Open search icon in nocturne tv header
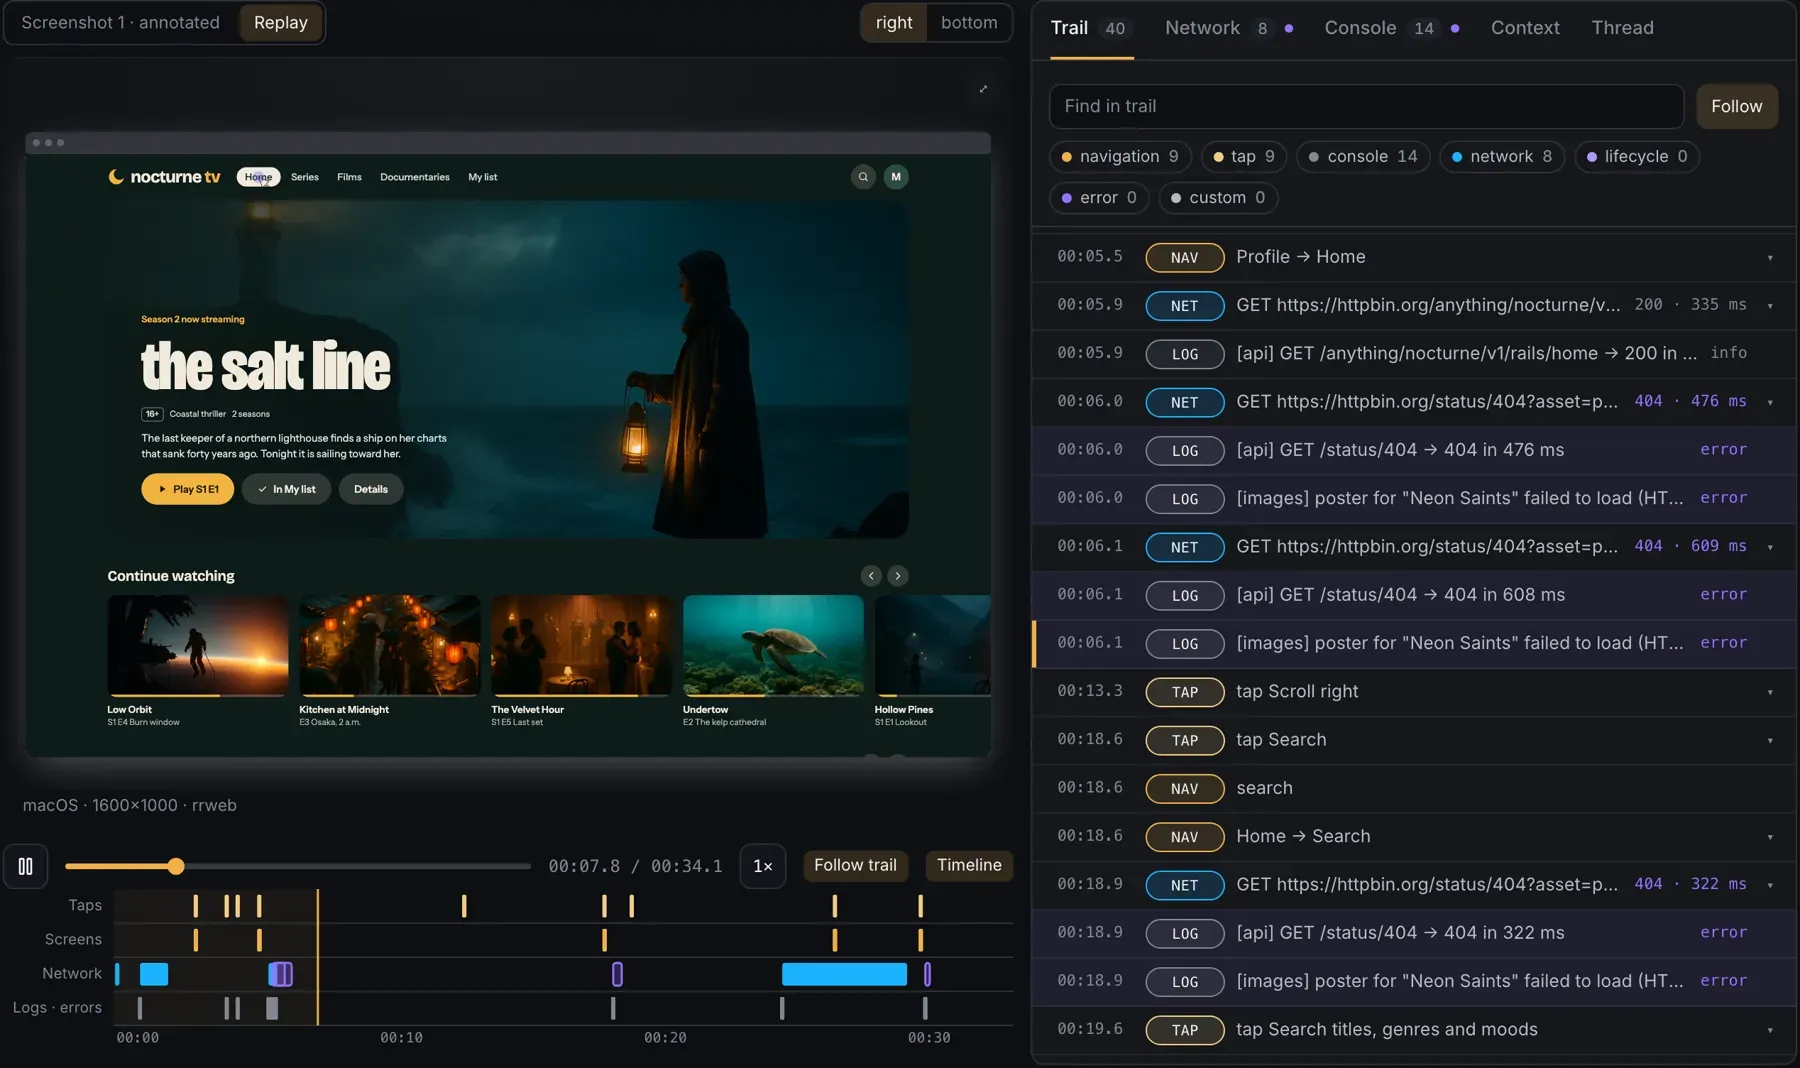 [x=863, y=177]
